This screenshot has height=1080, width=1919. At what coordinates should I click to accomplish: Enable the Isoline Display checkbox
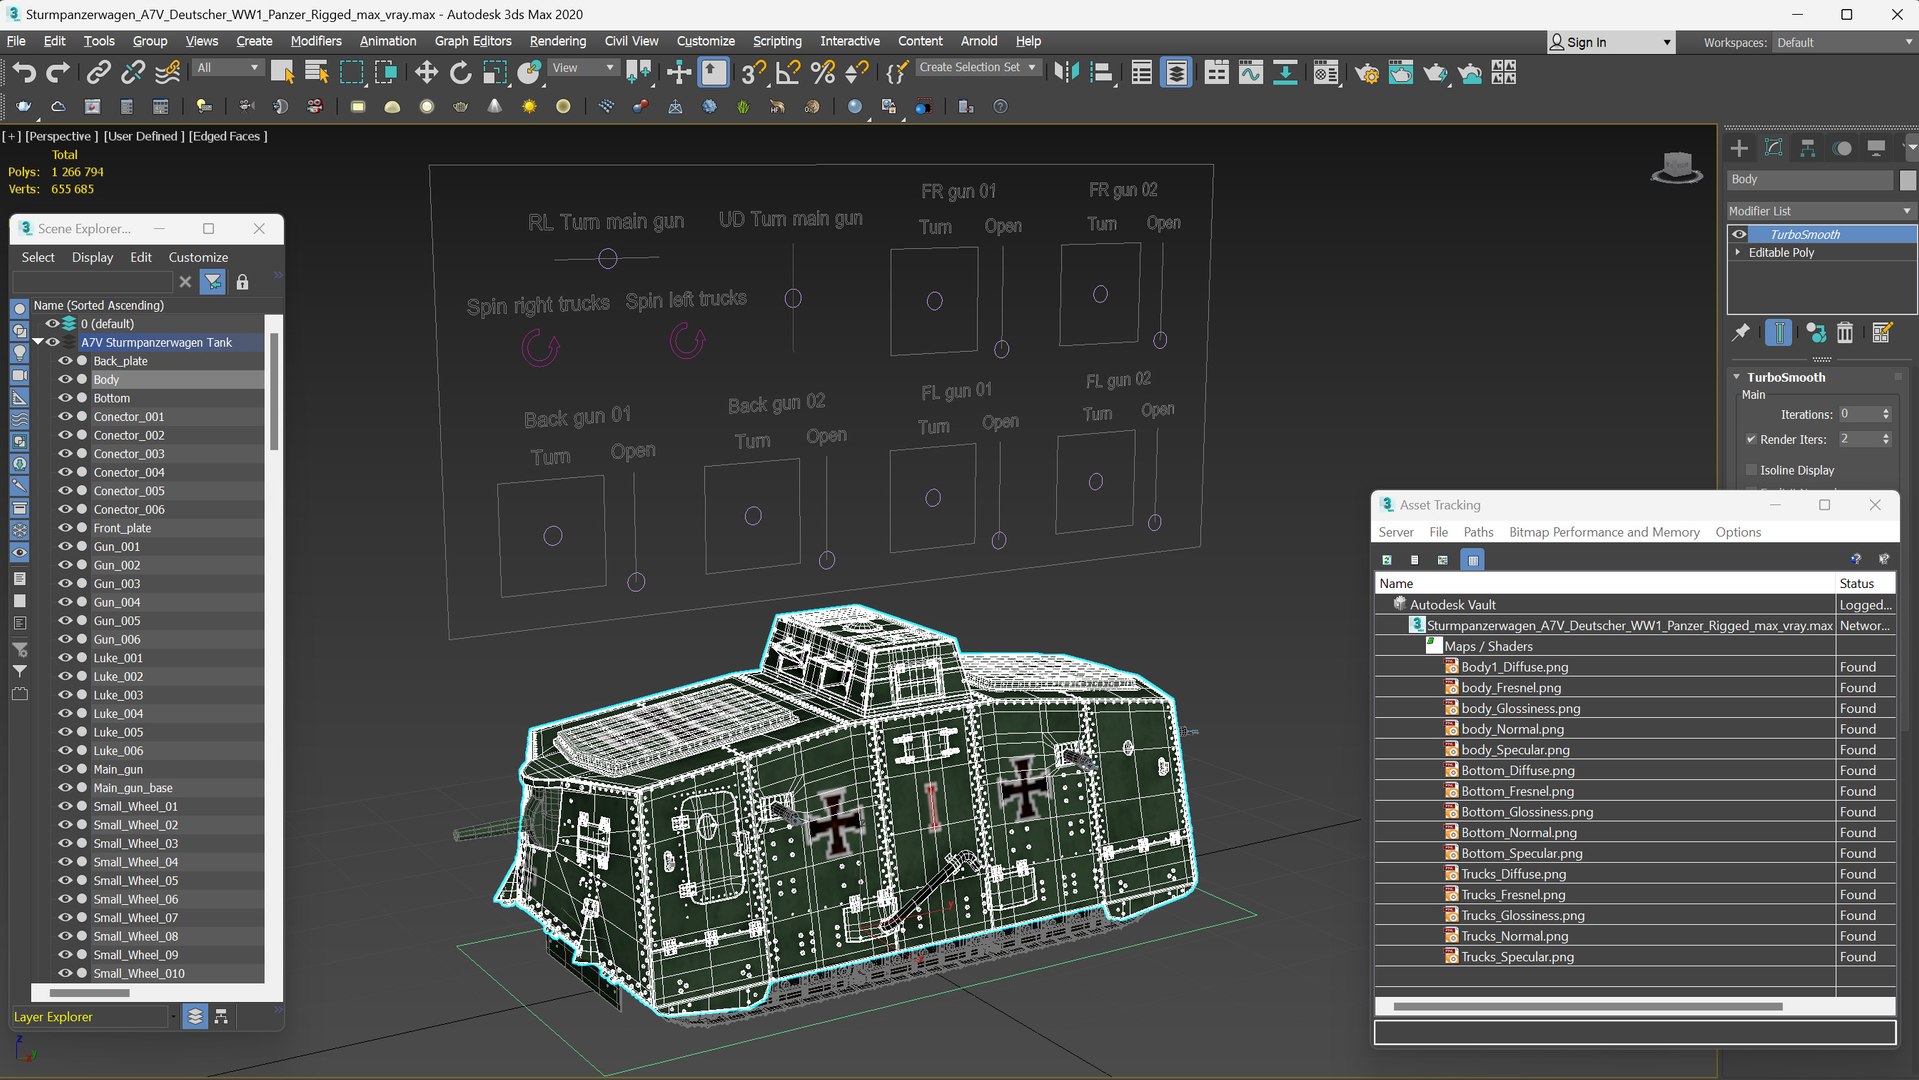(1751, 470)
